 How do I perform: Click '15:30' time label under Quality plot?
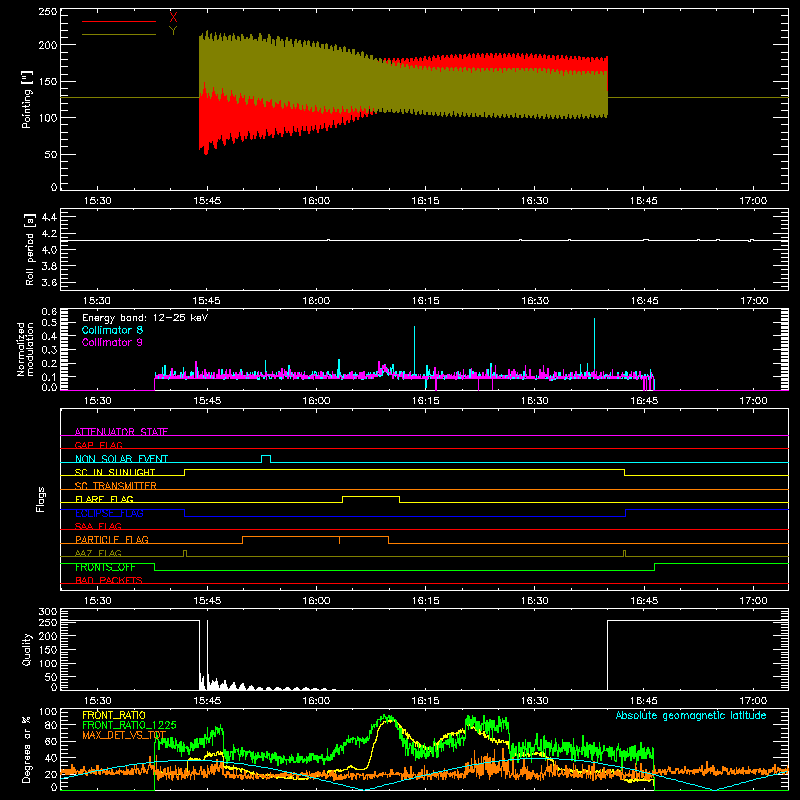[97, 701]
